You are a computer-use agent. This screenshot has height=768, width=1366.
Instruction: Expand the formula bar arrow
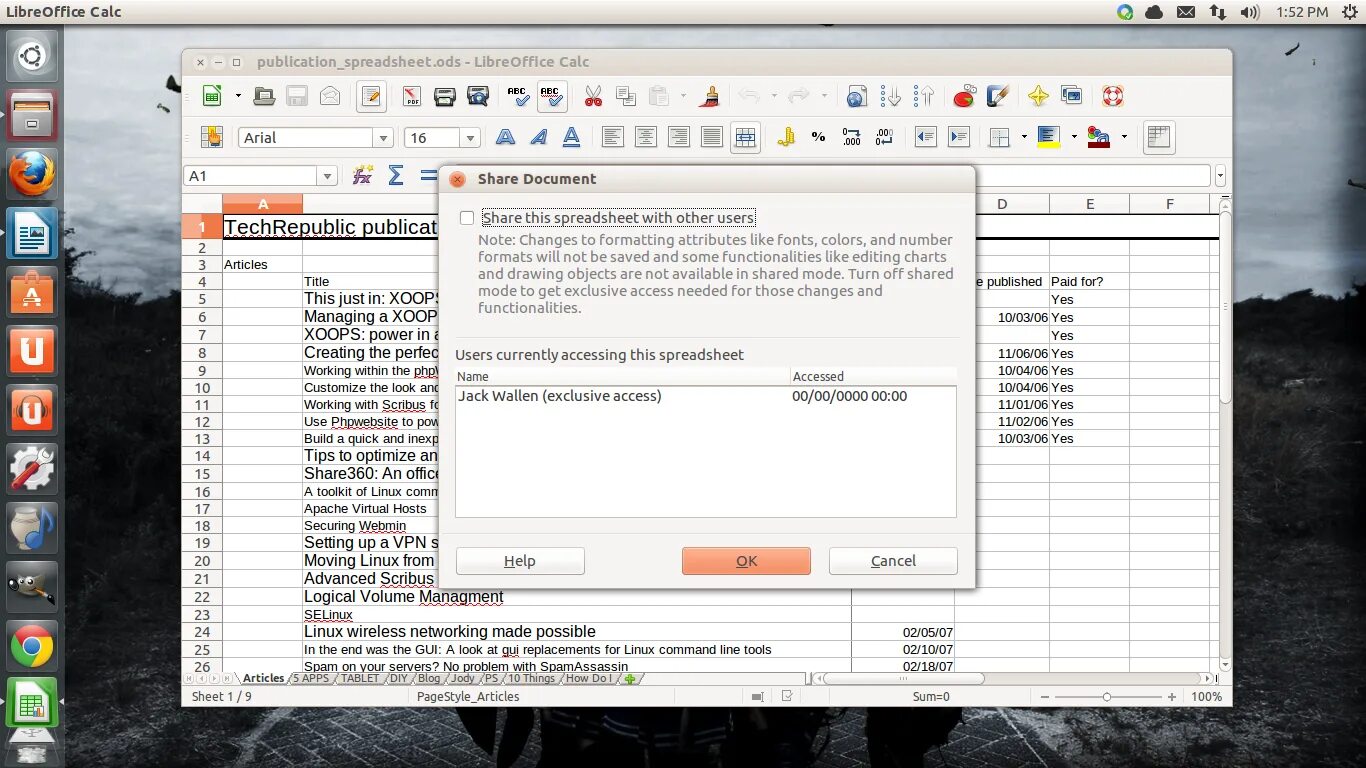click(x=1220, y=176)
